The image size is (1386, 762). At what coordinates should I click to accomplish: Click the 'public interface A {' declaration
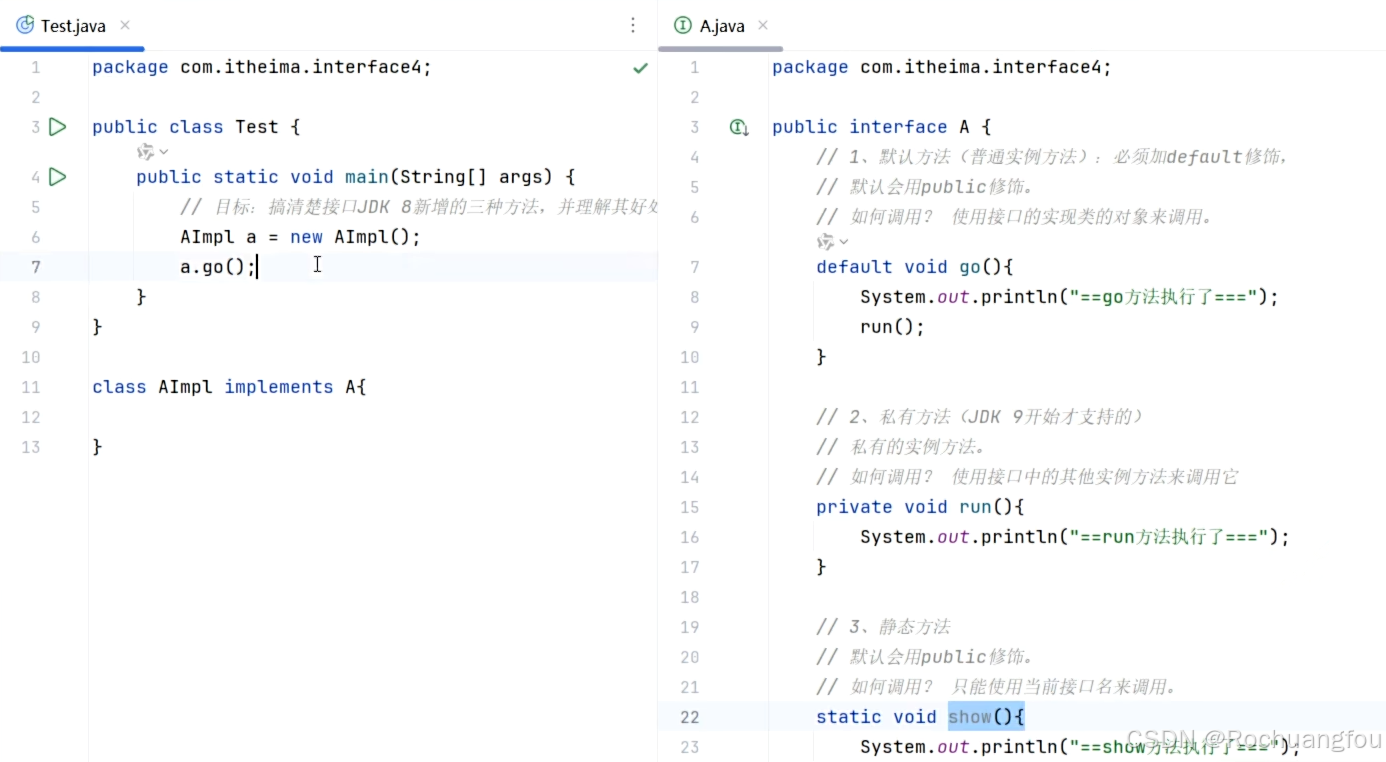pos(881,127)
